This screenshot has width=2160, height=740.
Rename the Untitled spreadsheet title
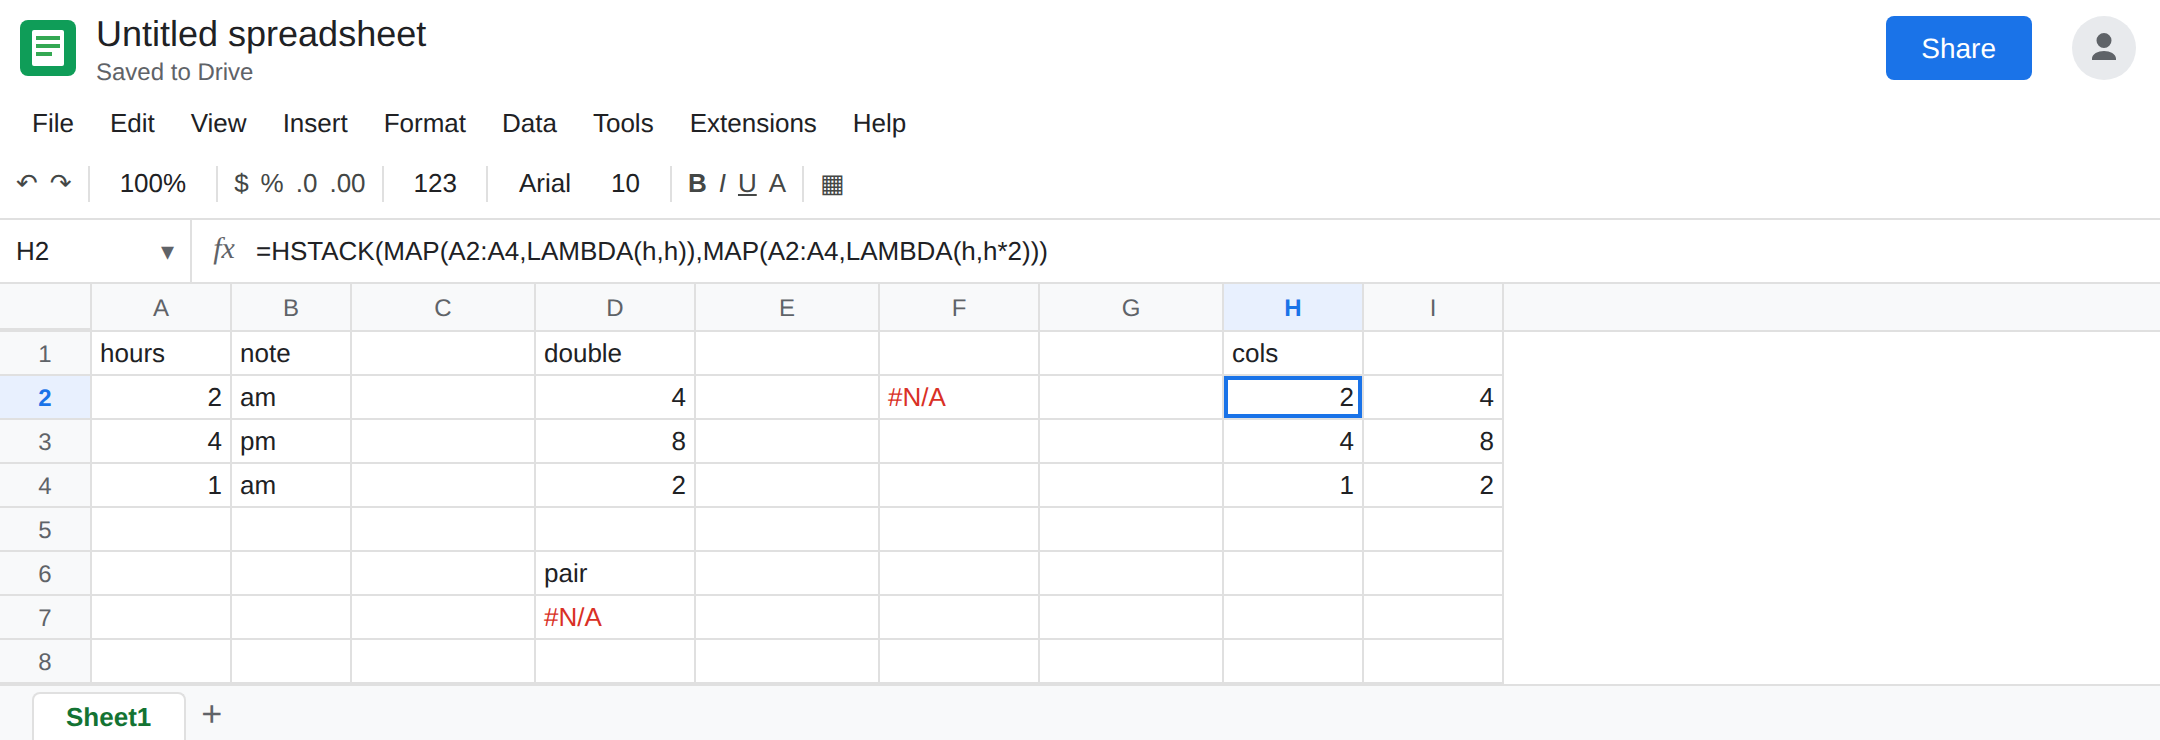click(x=261, y=34)
